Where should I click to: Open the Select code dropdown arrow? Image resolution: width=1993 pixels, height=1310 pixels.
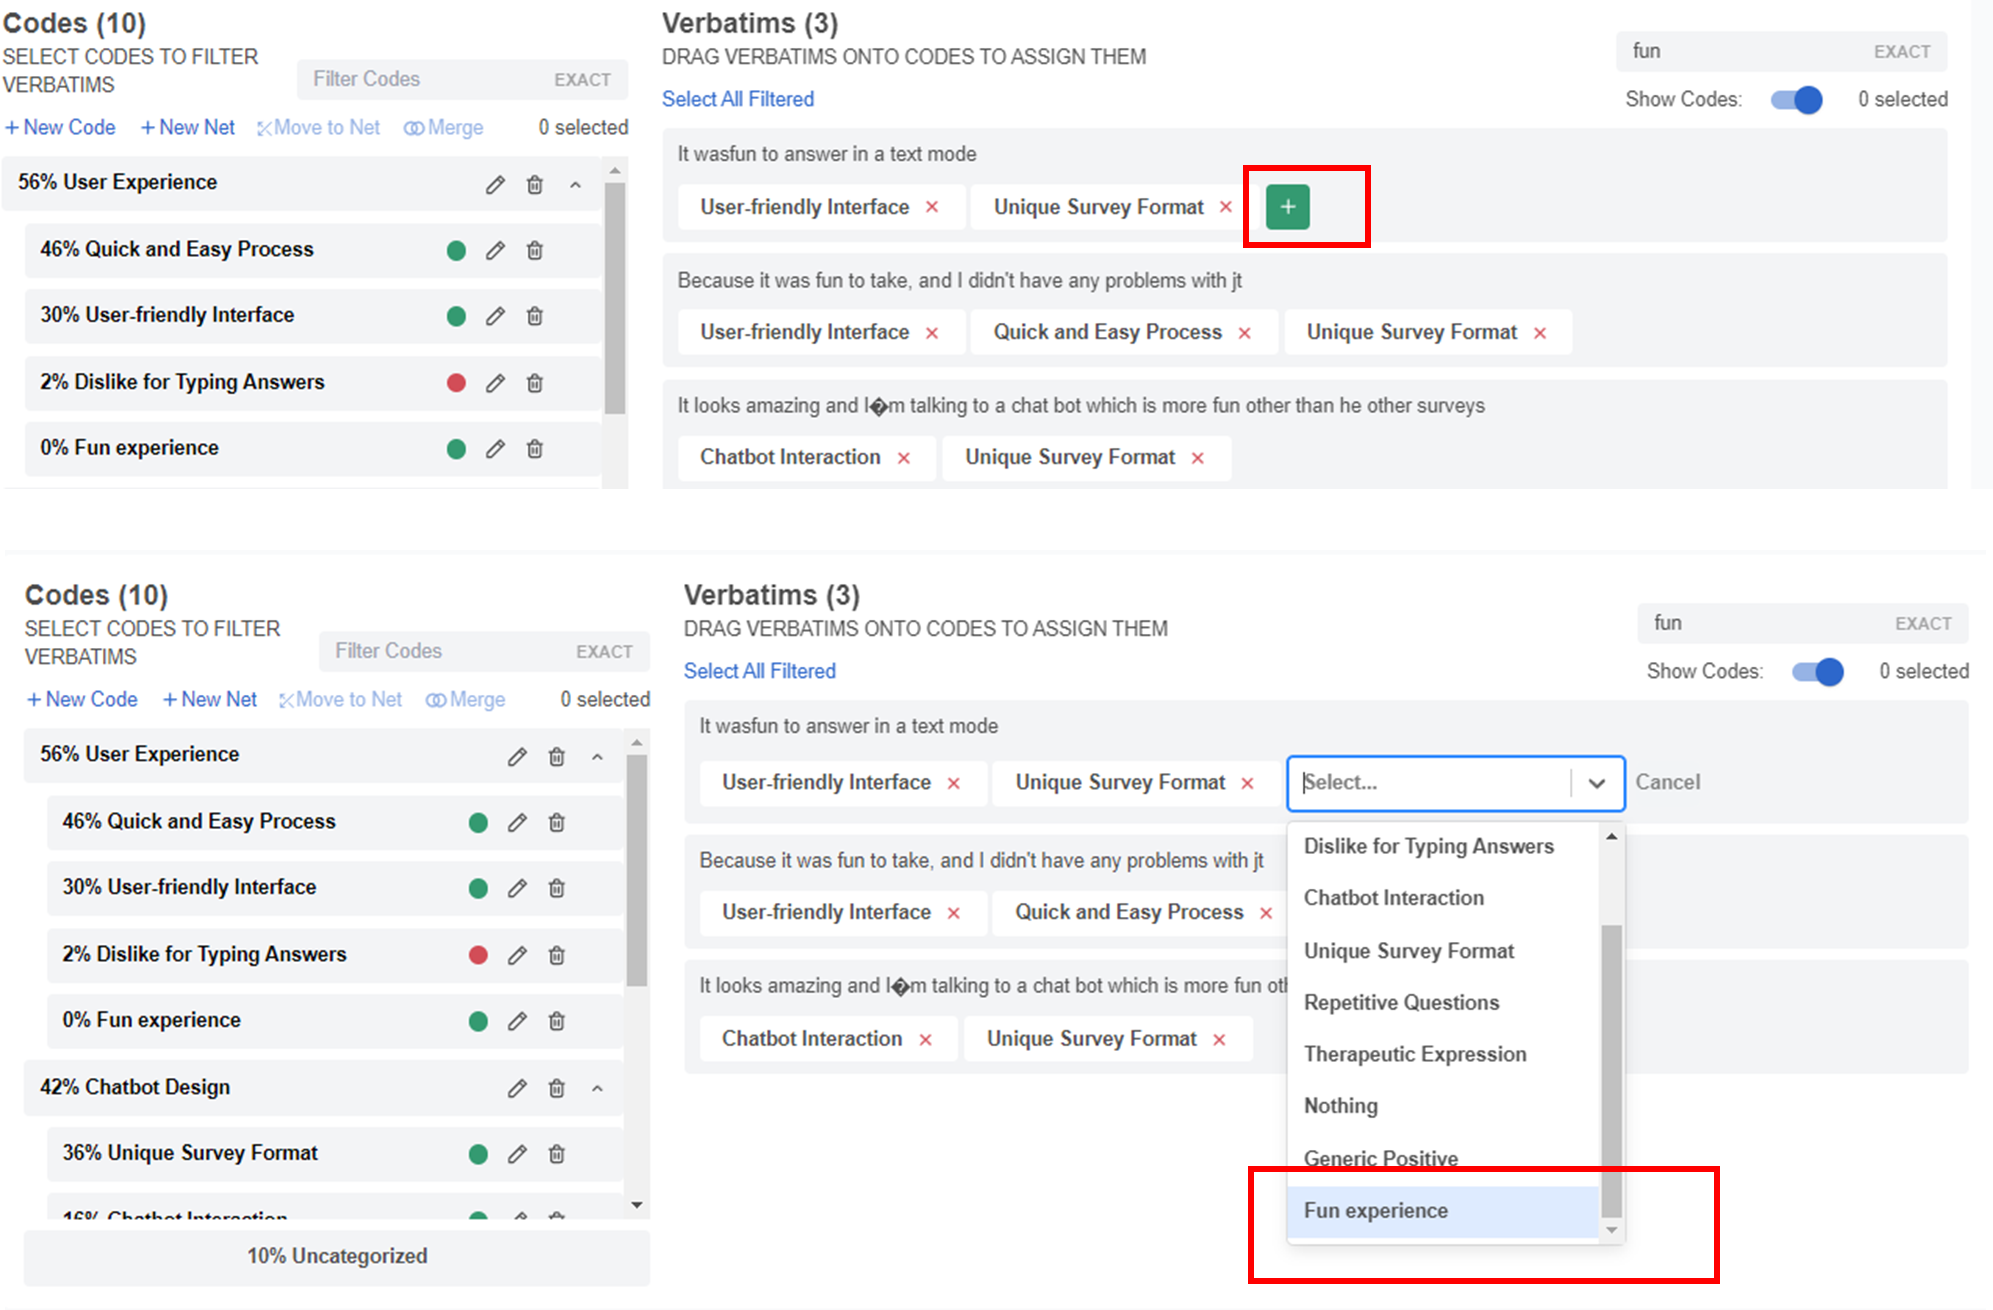[1597, 783]
